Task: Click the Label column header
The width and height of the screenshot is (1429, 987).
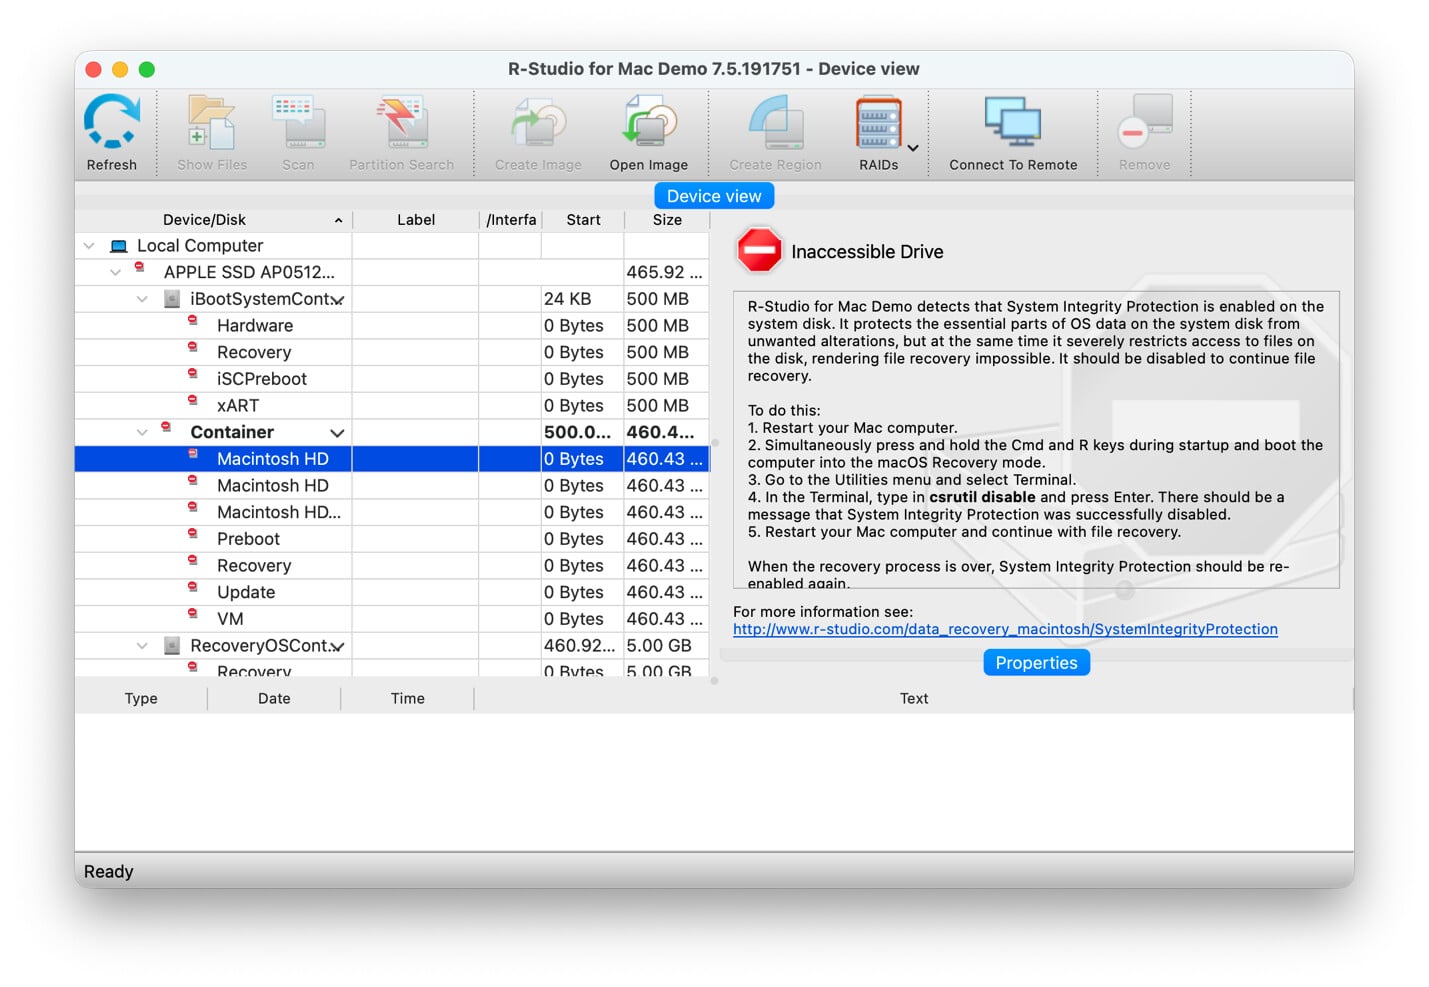Action: [x=416, y=220]
